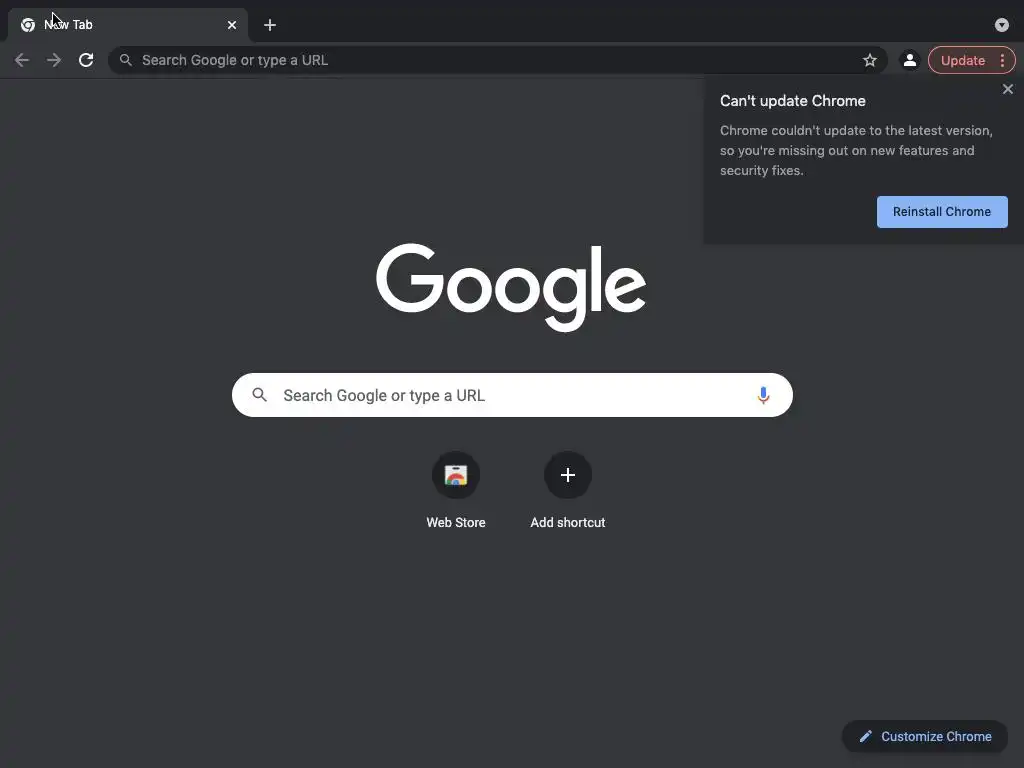Select the New Tab tab

click(127, 25)
